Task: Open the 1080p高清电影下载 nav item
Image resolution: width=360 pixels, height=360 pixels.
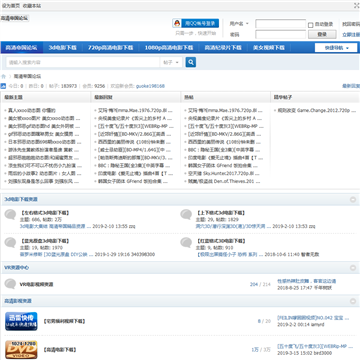Action: [169, 48]
